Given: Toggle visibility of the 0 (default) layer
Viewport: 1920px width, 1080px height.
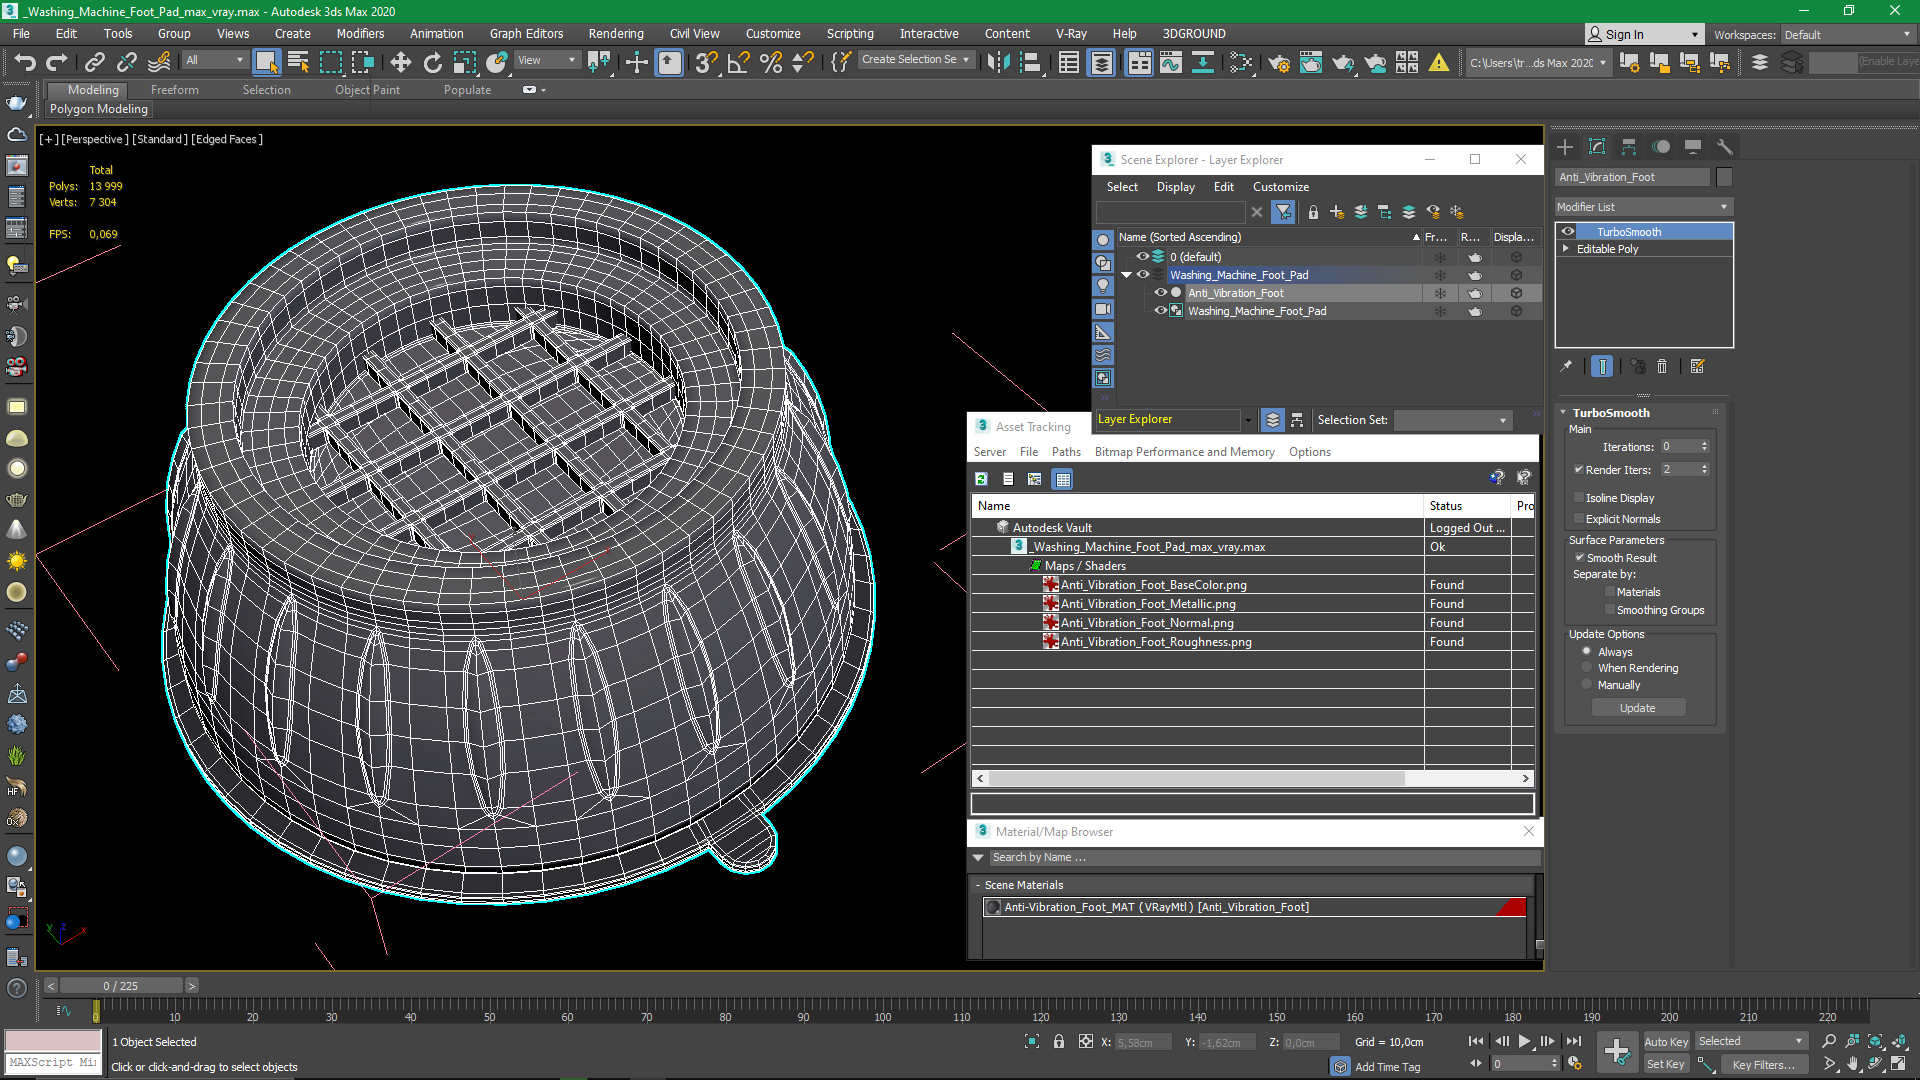Looking at the screenshot, I should click(x=1143, y=257).
